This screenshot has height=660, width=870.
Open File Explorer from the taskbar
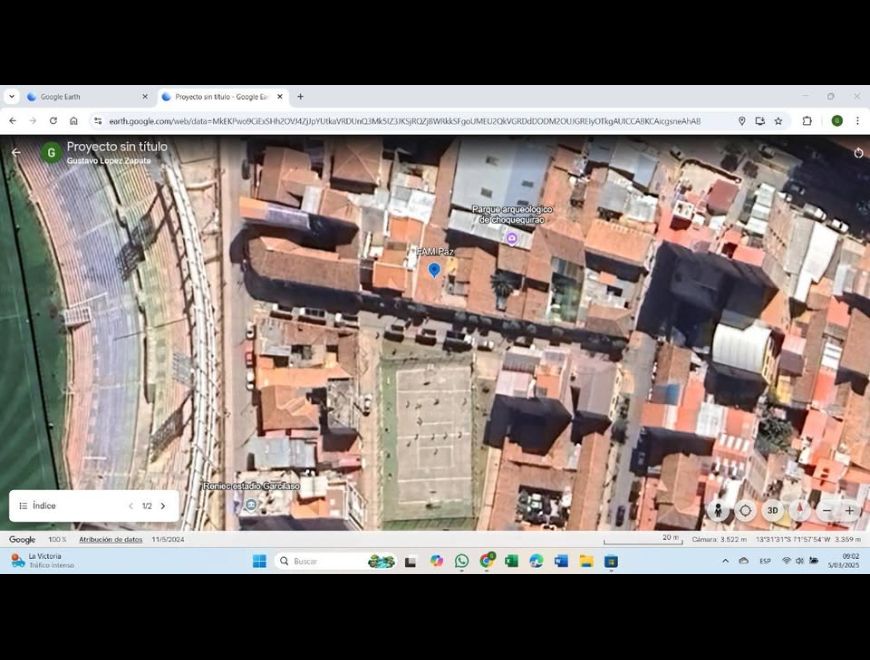pos(586,561)
